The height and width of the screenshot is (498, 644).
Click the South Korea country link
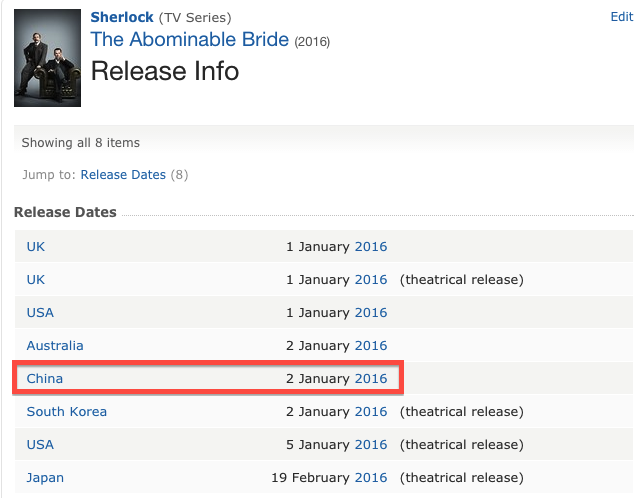tap(66, 412)
